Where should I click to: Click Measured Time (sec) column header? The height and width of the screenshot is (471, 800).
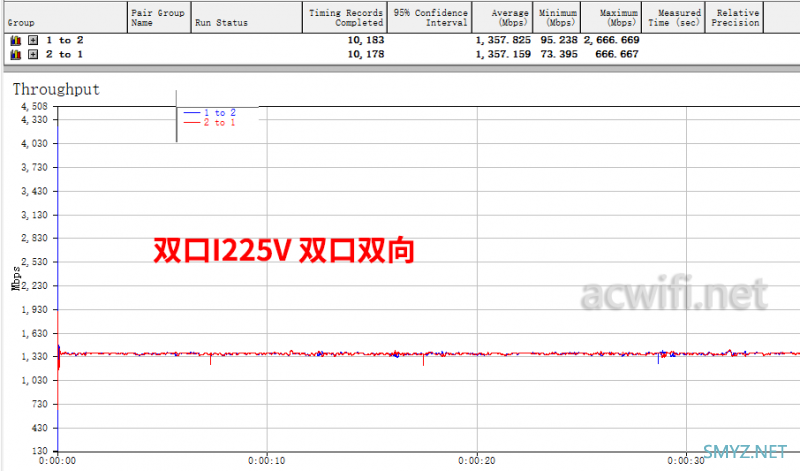coord(673,18)
